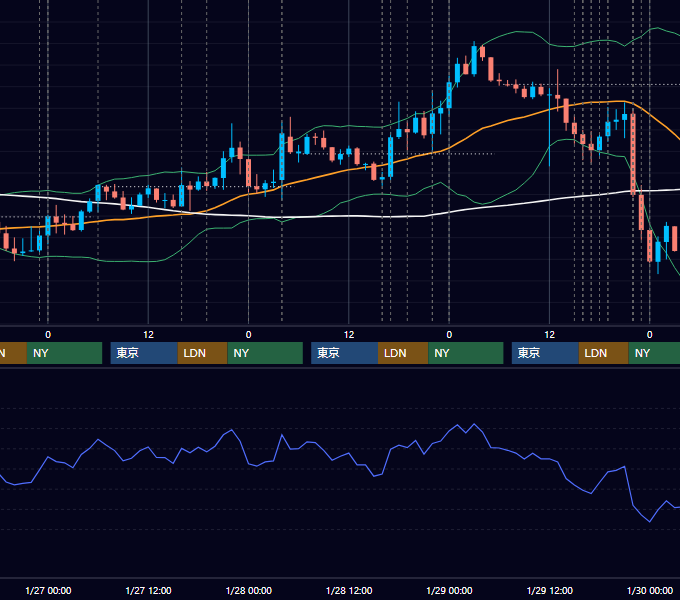Viewport: 680px width, 600px height.
Task: Select the LDN session block on 1/29
Action: (x=603, y=353)
